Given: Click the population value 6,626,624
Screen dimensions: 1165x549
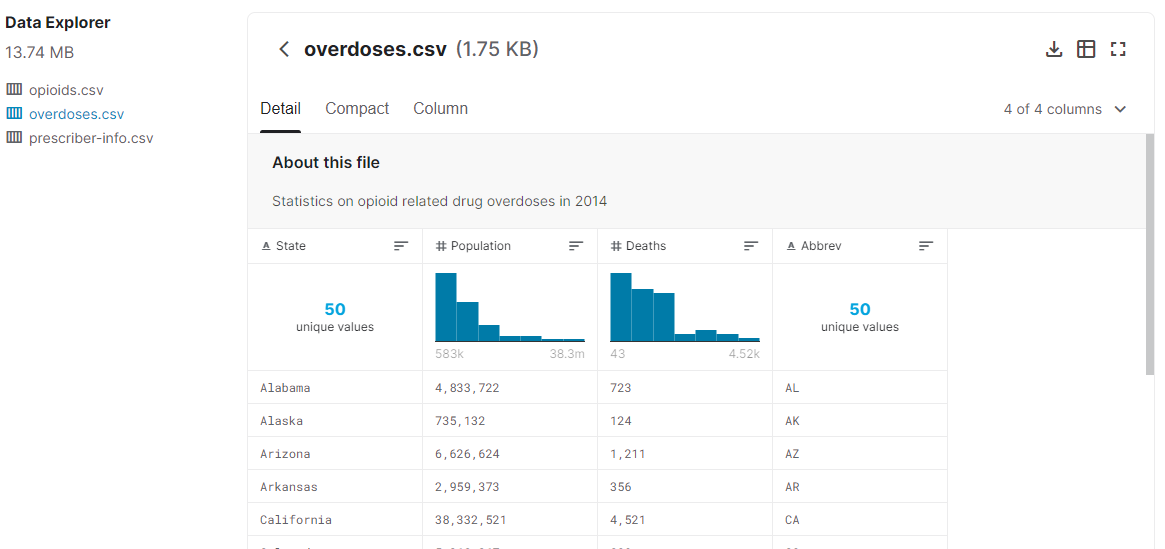Looking at the screenshot, I should 467,453.
